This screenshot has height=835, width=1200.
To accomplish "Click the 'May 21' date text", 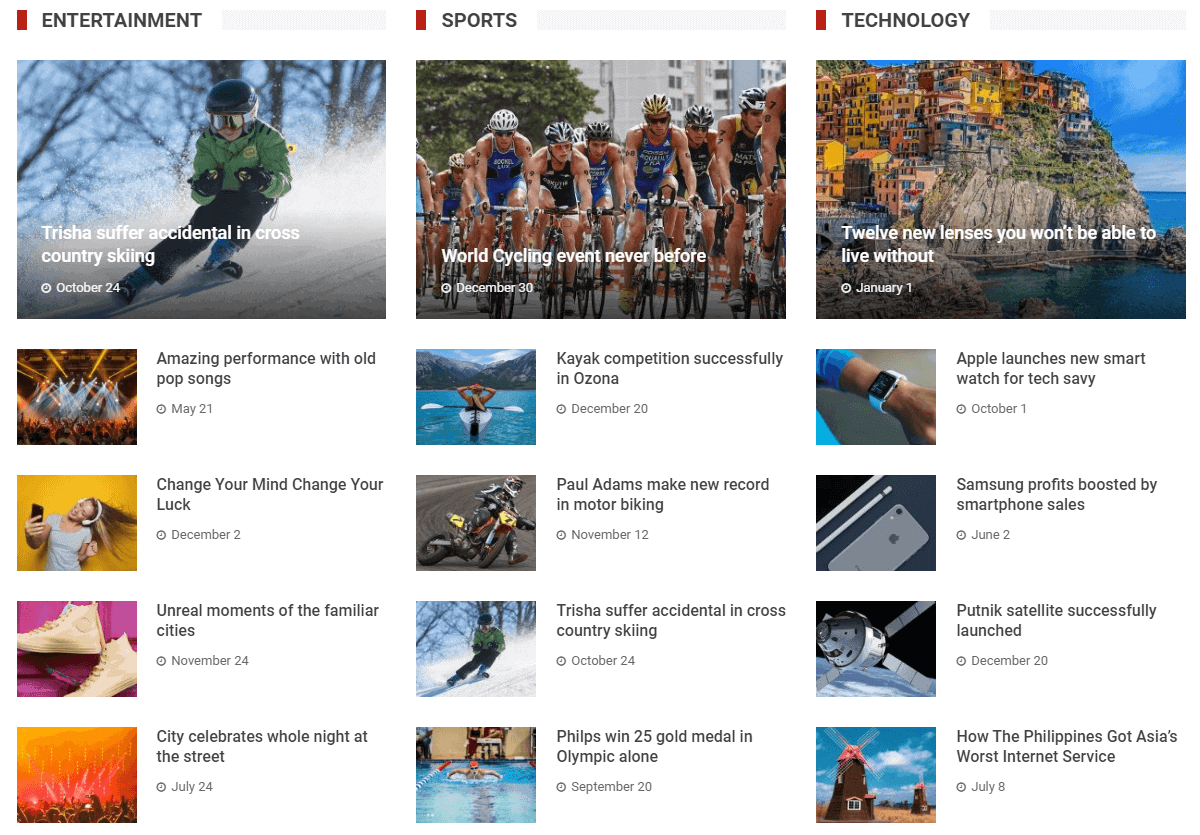I will coord(192,409).
